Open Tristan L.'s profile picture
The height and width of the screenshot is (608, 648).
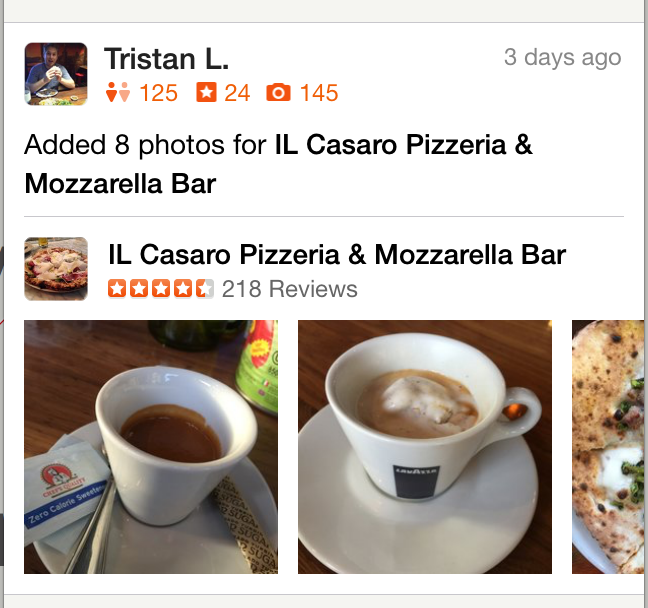tap(56, 74)
